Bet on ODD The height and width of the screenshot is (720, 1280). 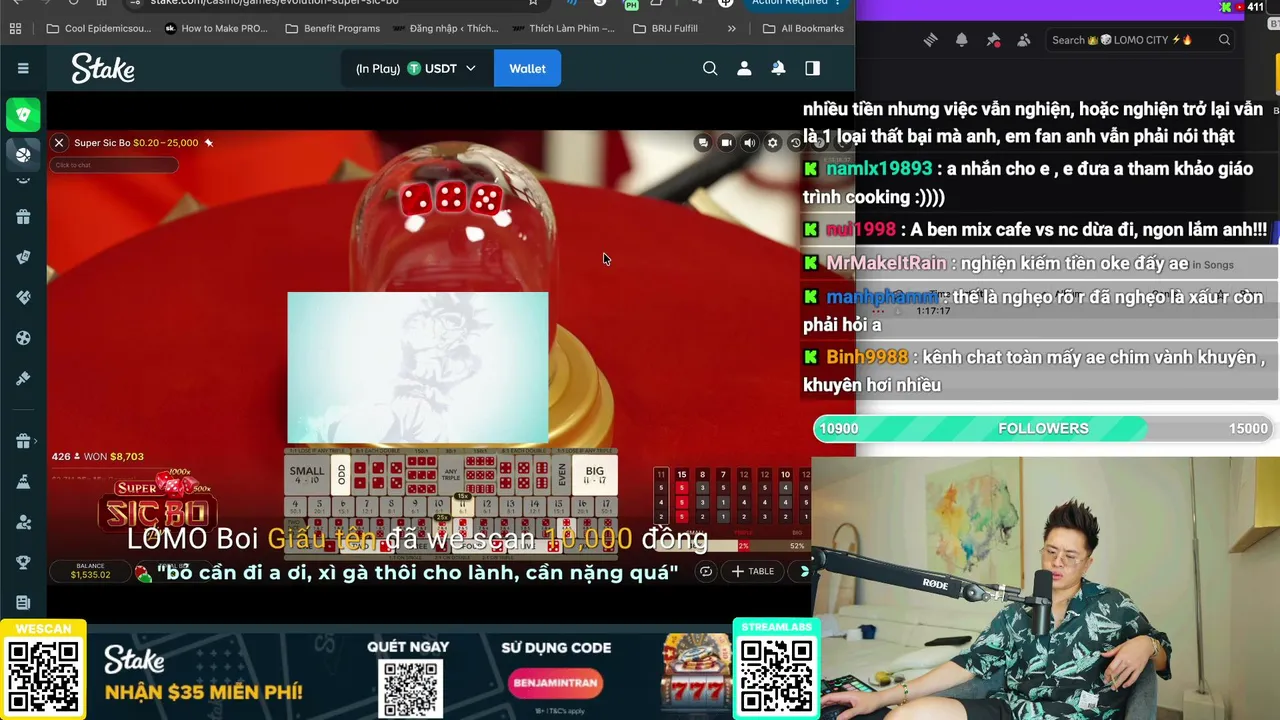pyautogui.click(x=340, y=475)
